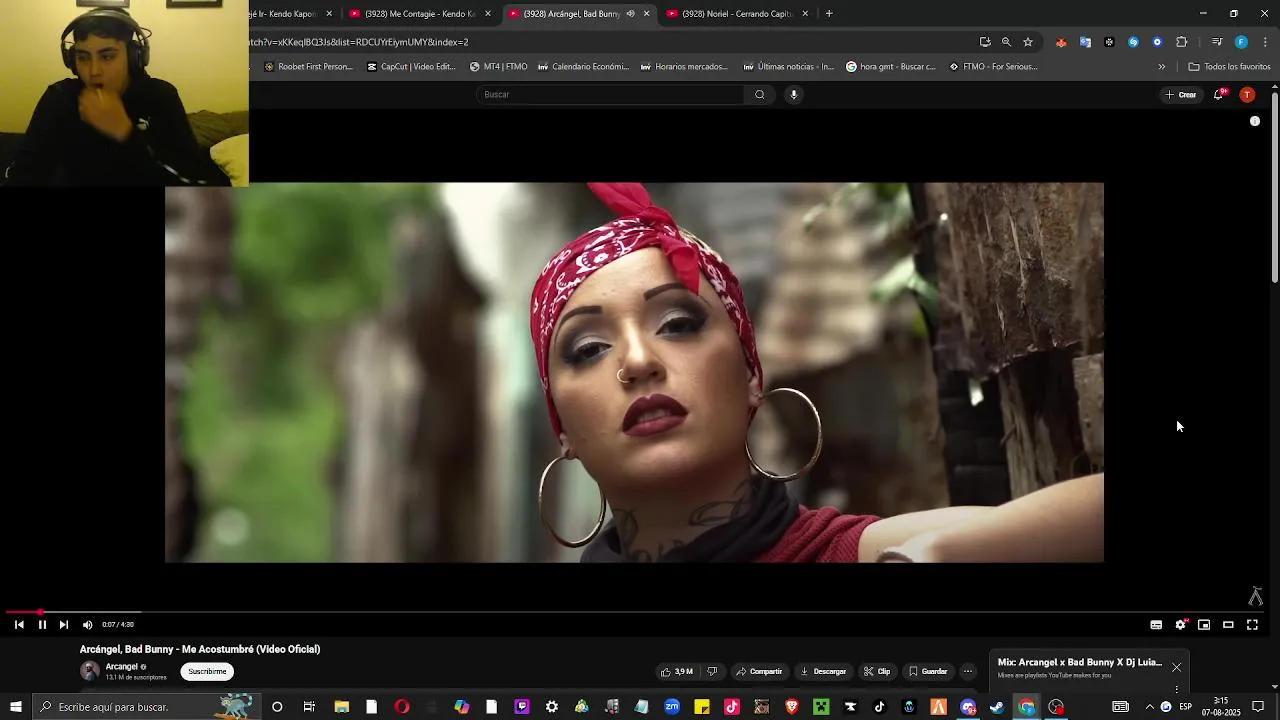Open the hora gmt - Buscar bookmark
The width and height of the screenshot is (1280, 720).
891,67
